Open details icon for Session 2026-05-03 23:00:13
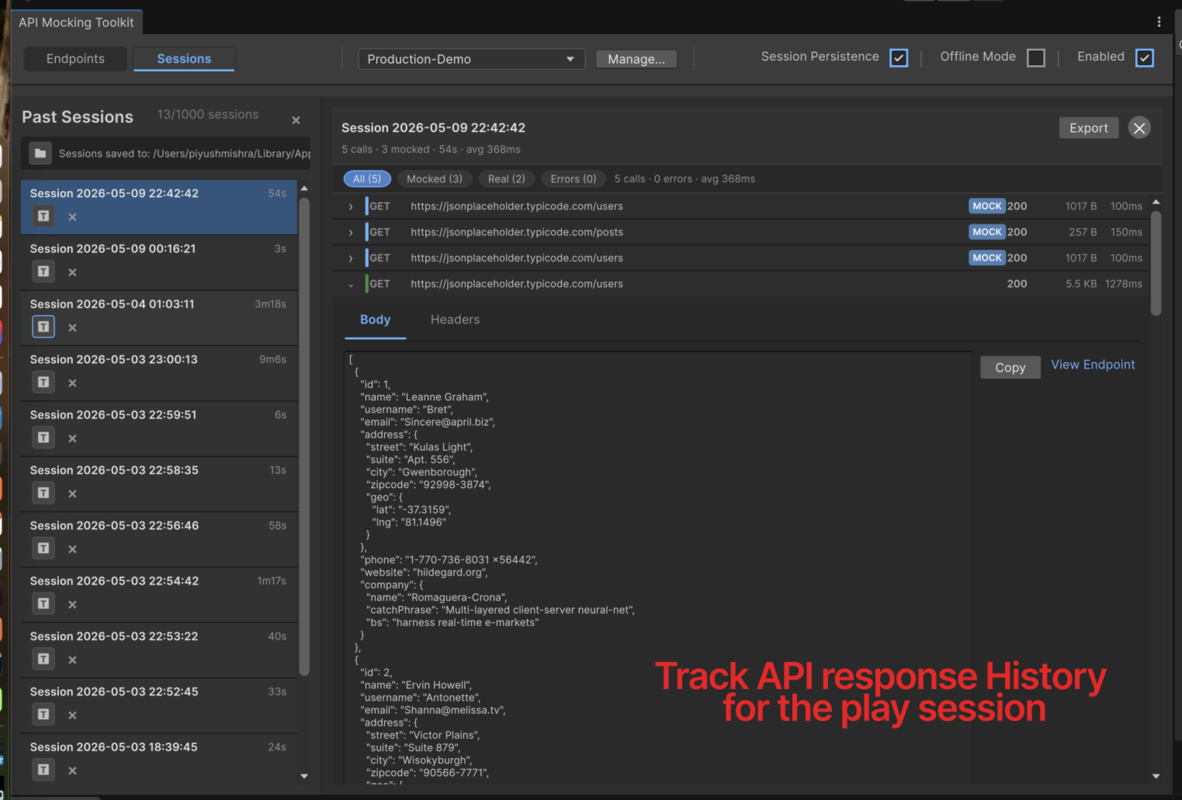1182x800 pixels. click(x=43, y=382)
